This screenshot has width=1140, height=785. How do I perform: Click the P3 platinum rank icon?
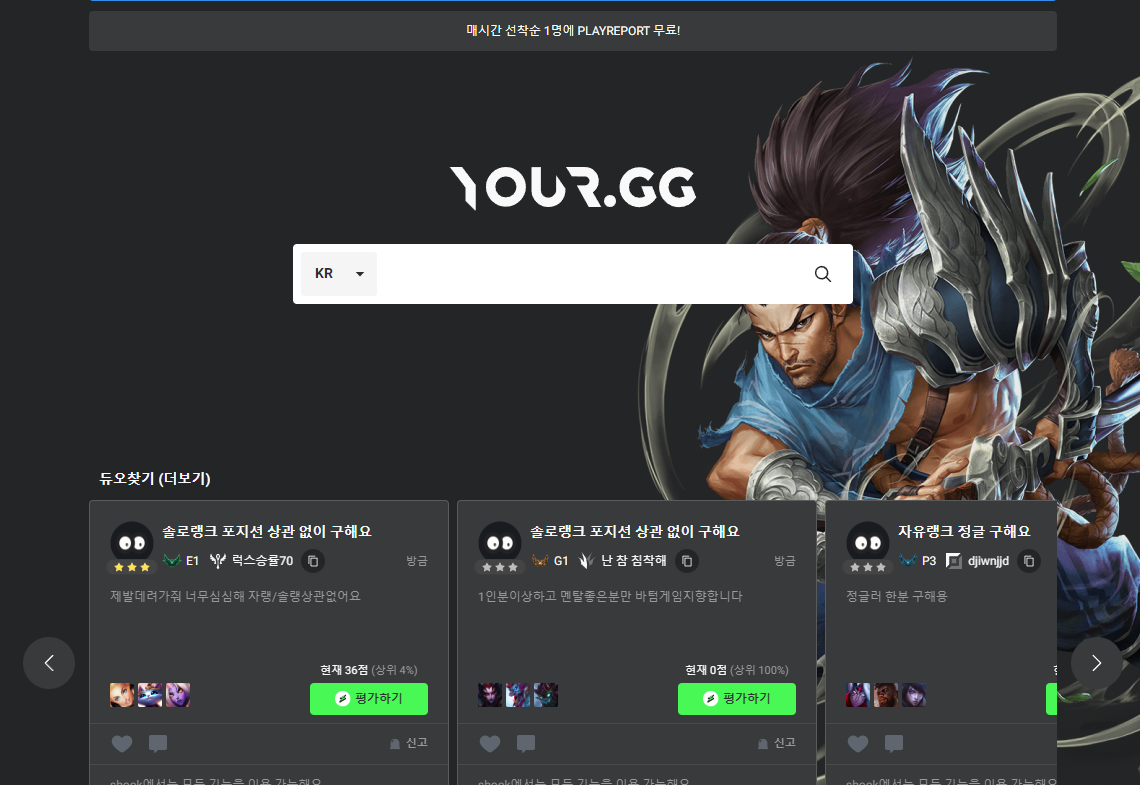point(907,560)
